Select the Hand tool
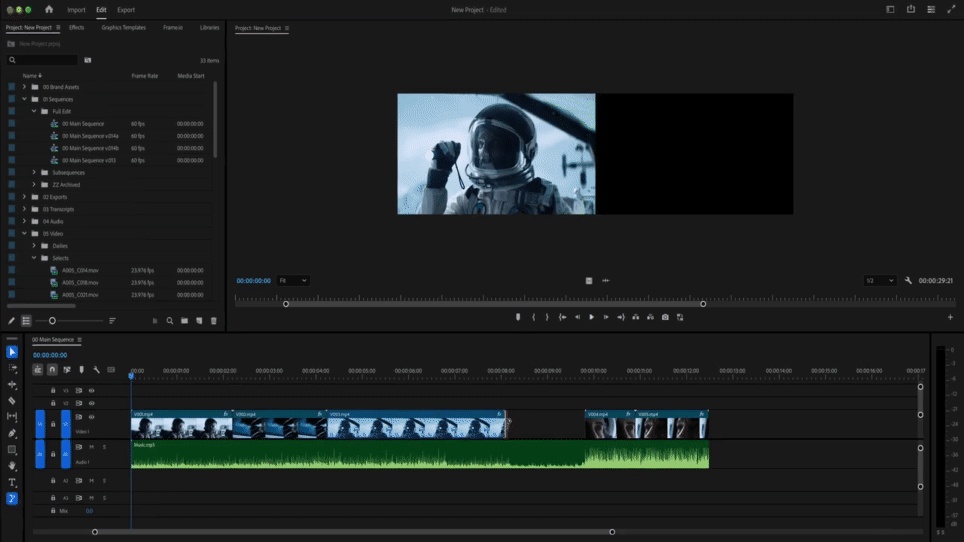Viewport: 964px width, 542px height. click(12, 466)
